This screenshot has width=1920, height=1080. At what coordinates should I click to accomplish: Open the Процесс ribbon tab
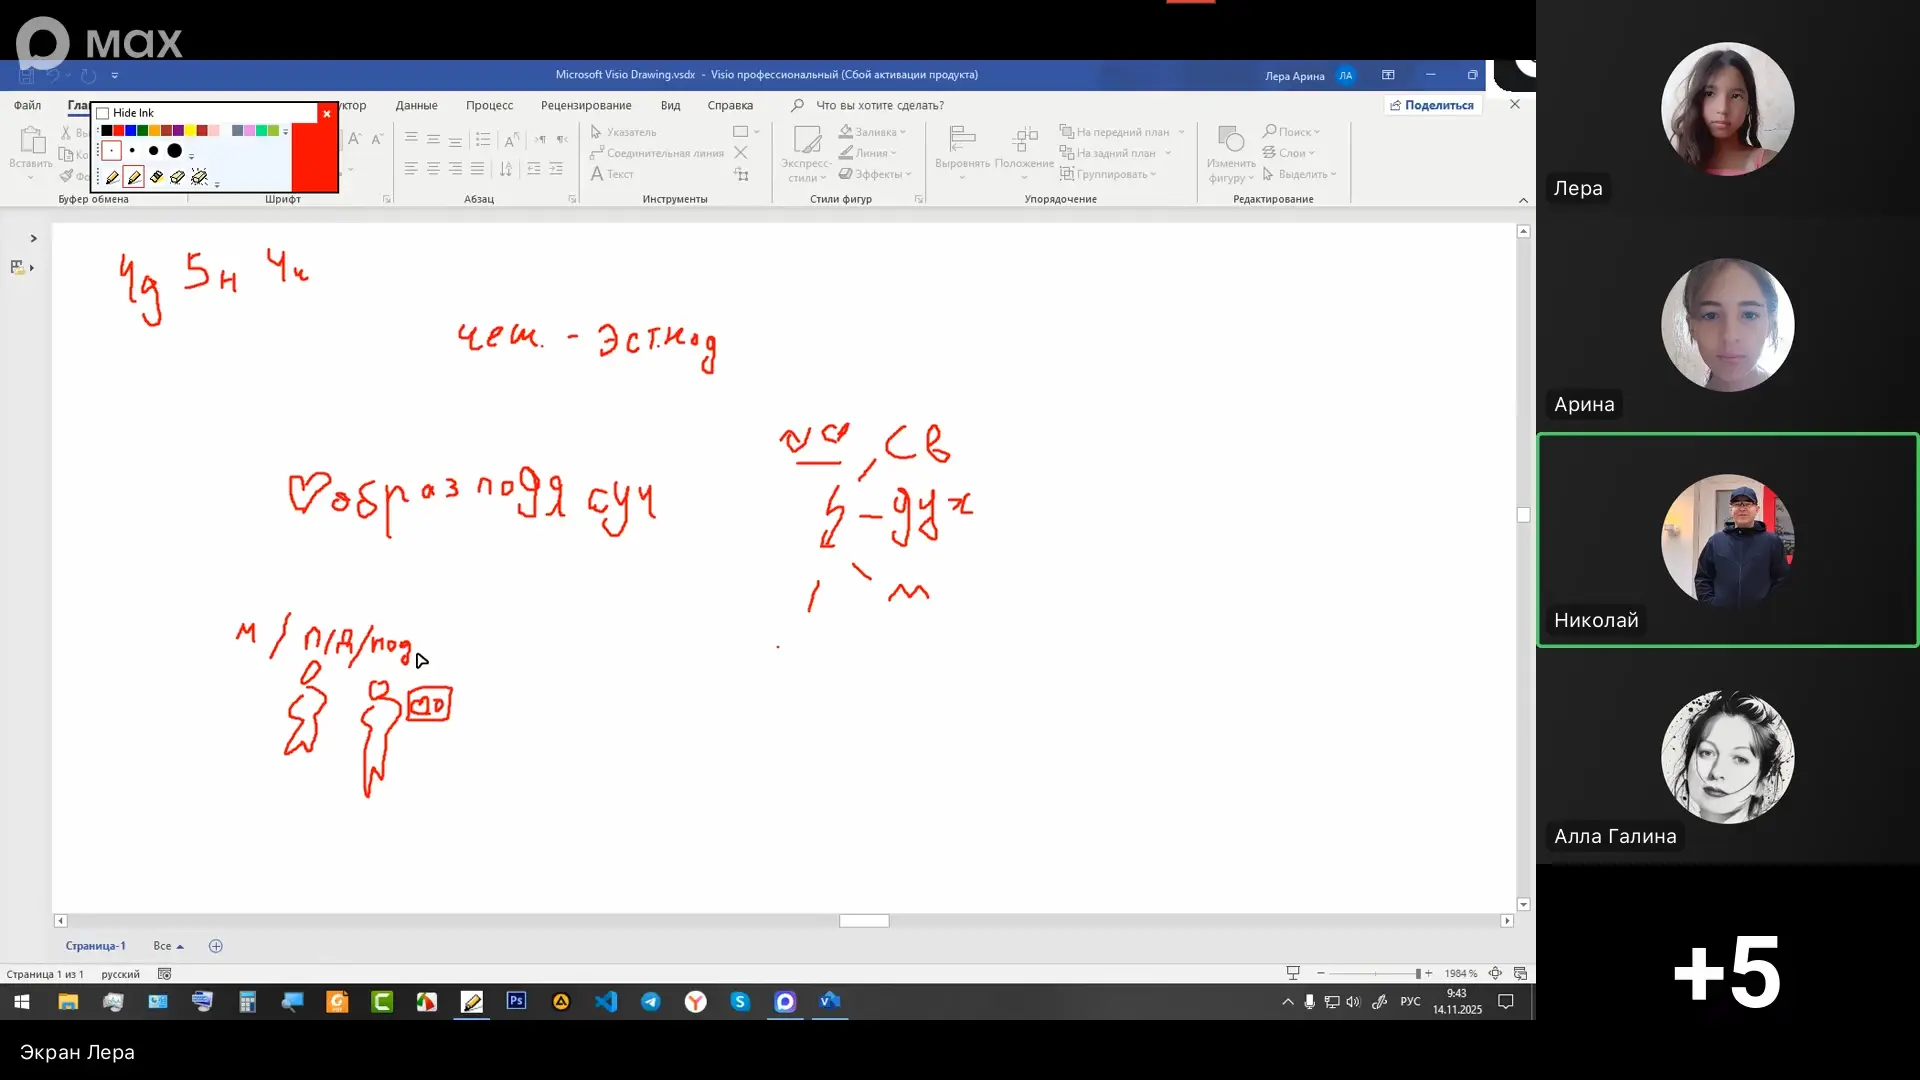point(489,105)
